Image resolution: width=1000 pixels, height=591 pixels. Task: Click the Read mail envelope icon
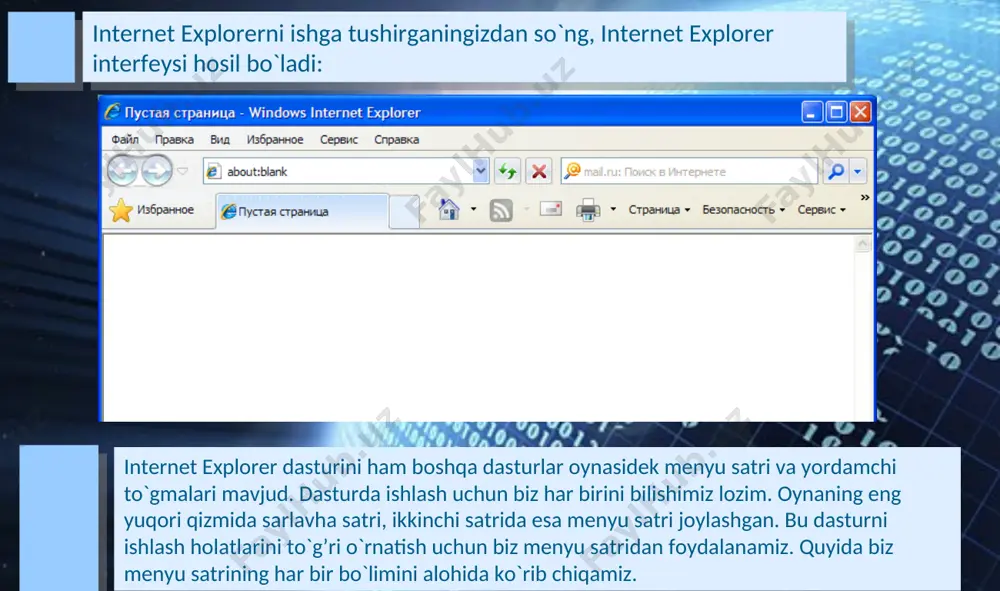[x=550, y=208]
